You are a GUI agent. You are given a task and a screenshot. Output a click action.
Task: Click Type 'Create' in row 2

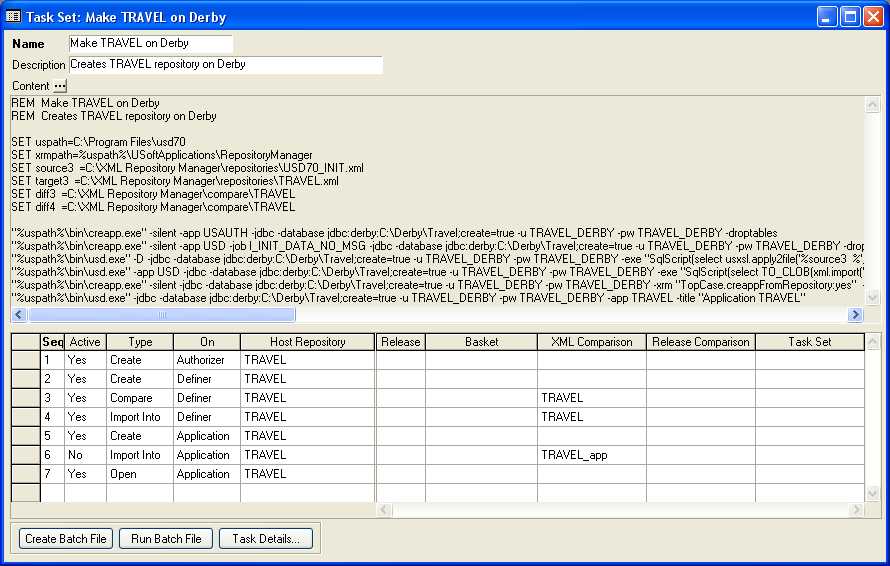[140, 379]
